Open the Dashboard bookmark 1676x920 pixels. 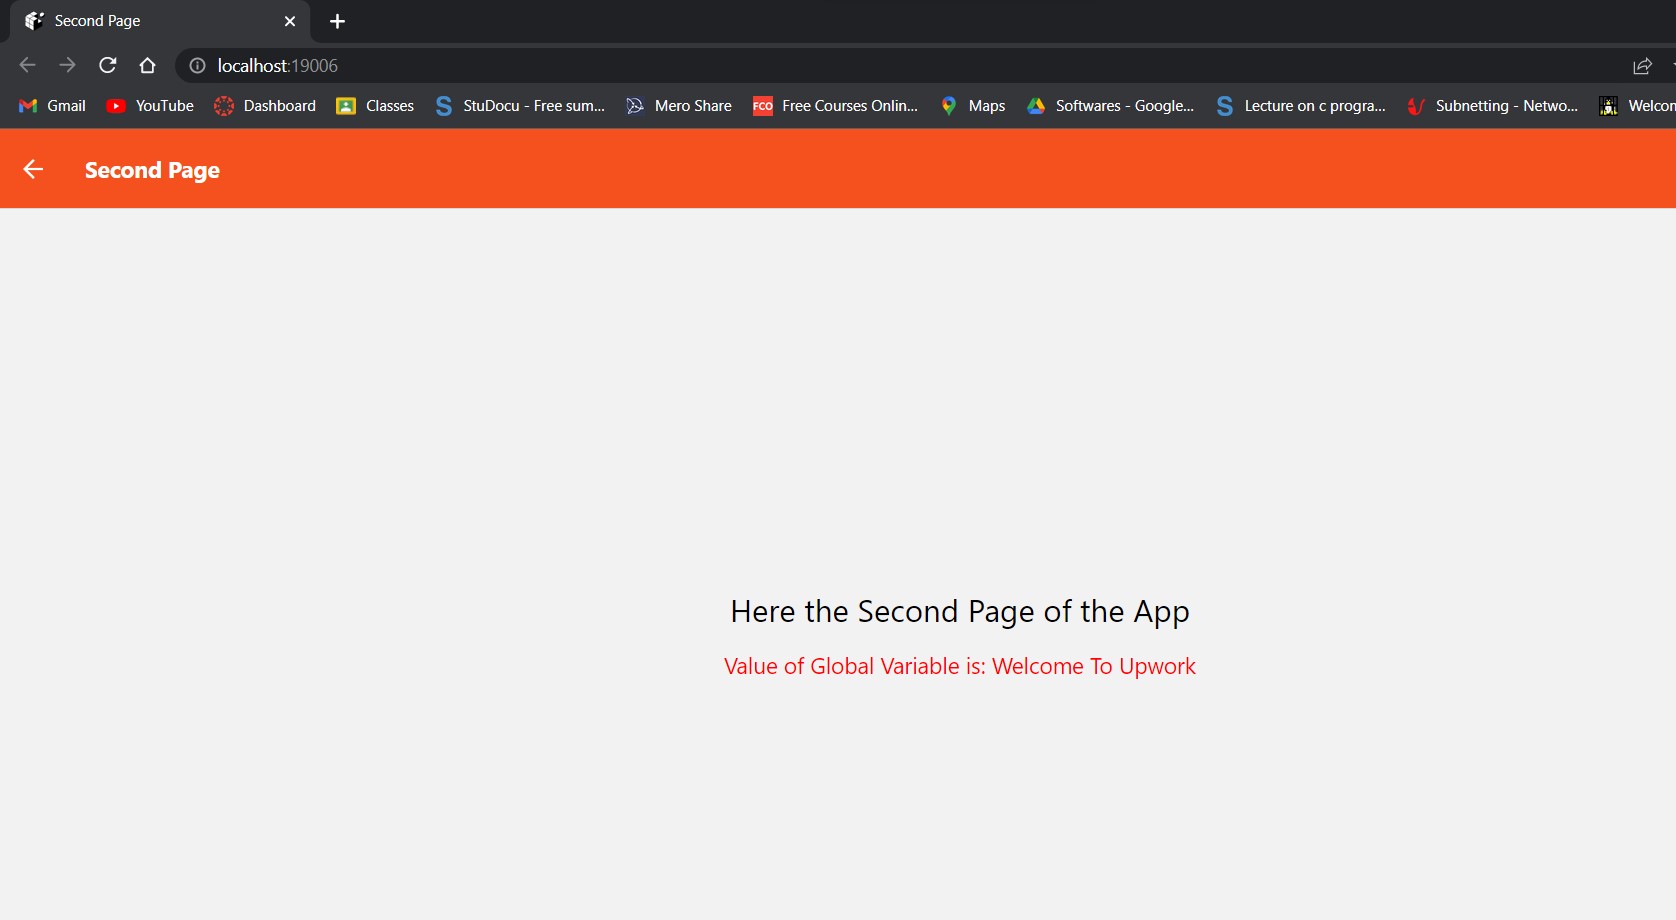coord(265,106)
